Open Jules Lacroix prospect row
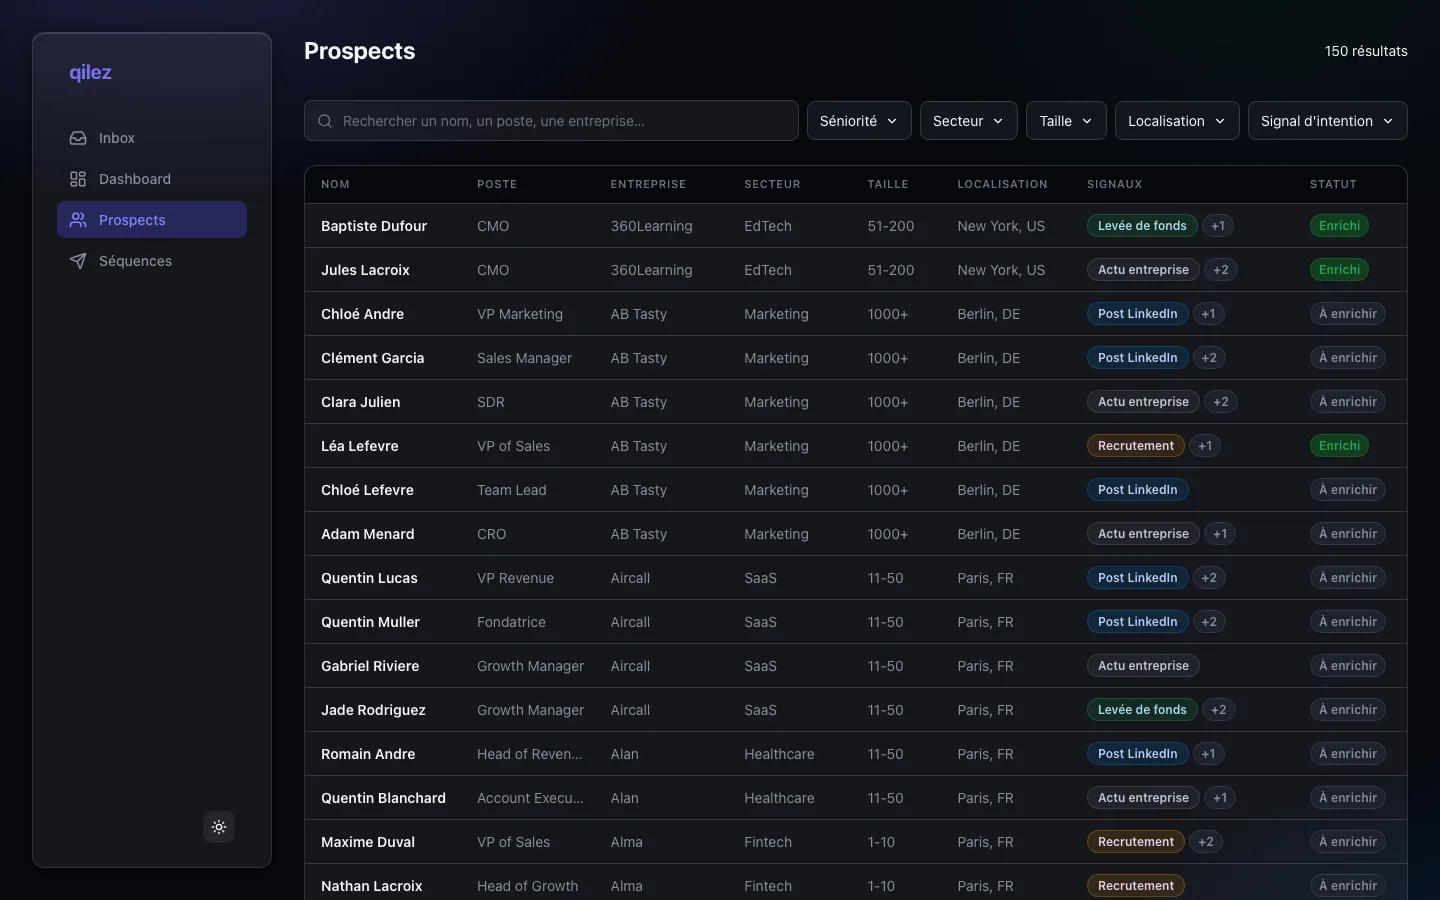The width and height of the screenshot is (1440, 900). point(856,270)
